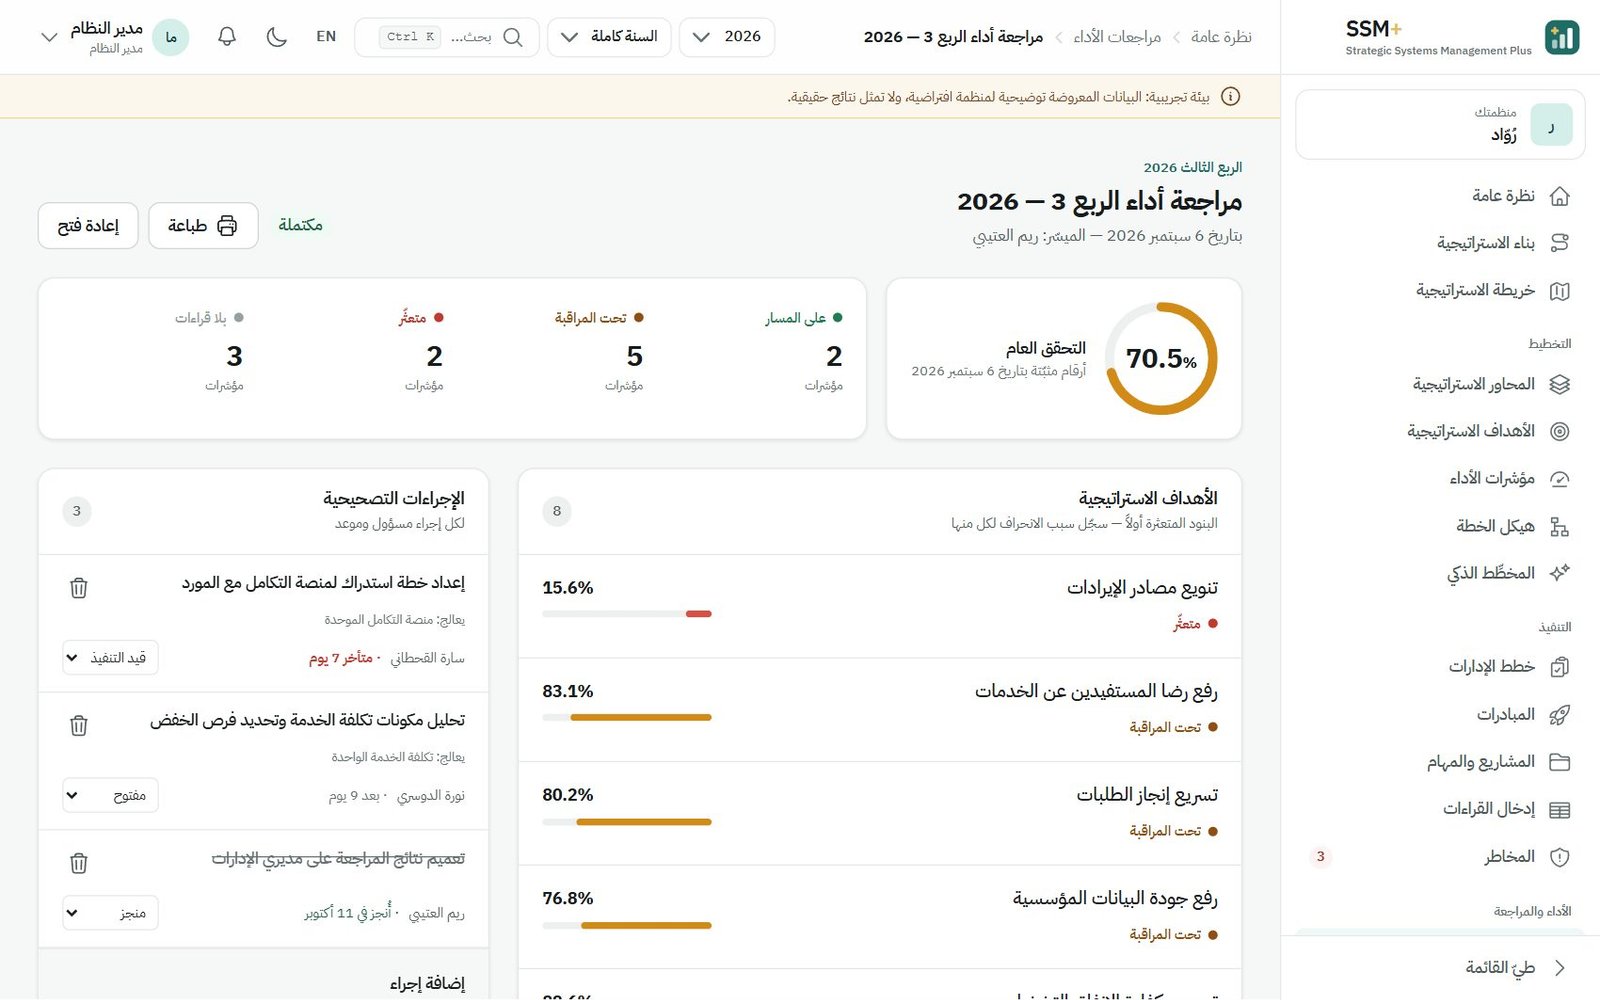Click the 70.5% overall achievement ring
The width and height of the screenshot is (1600, 1000).
pyautogui.click(x=1161, y=359)
